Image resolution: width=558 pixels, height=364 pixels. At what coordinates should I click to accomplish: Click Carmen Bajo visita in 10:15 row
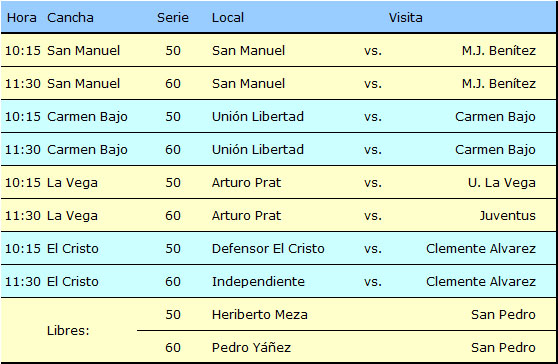[495, 117]
